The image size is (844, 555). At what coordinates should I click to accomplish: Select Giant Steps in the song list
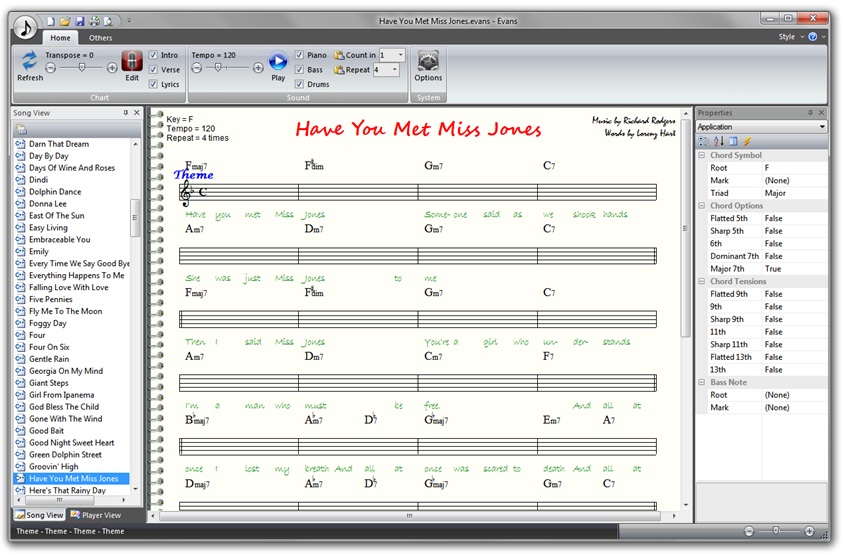pos(49,383)
